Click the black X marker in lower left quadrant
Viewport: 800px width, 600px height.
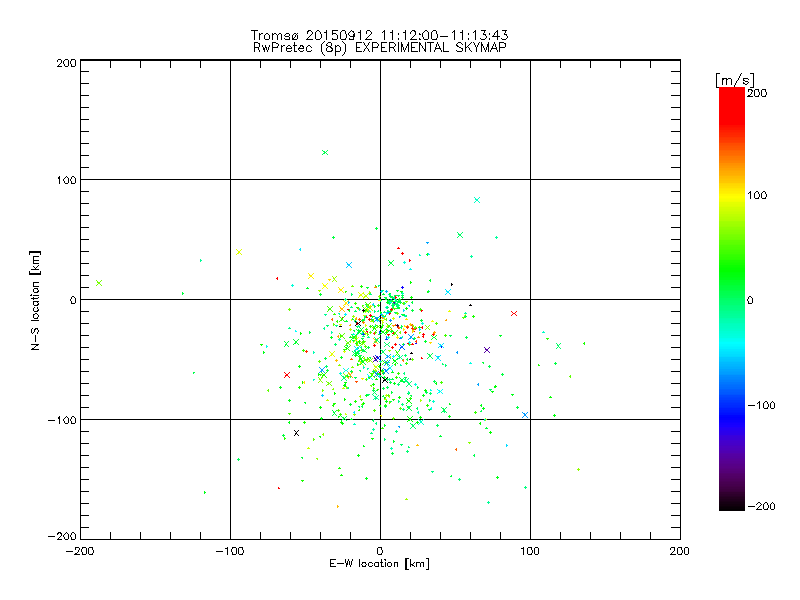296,433
